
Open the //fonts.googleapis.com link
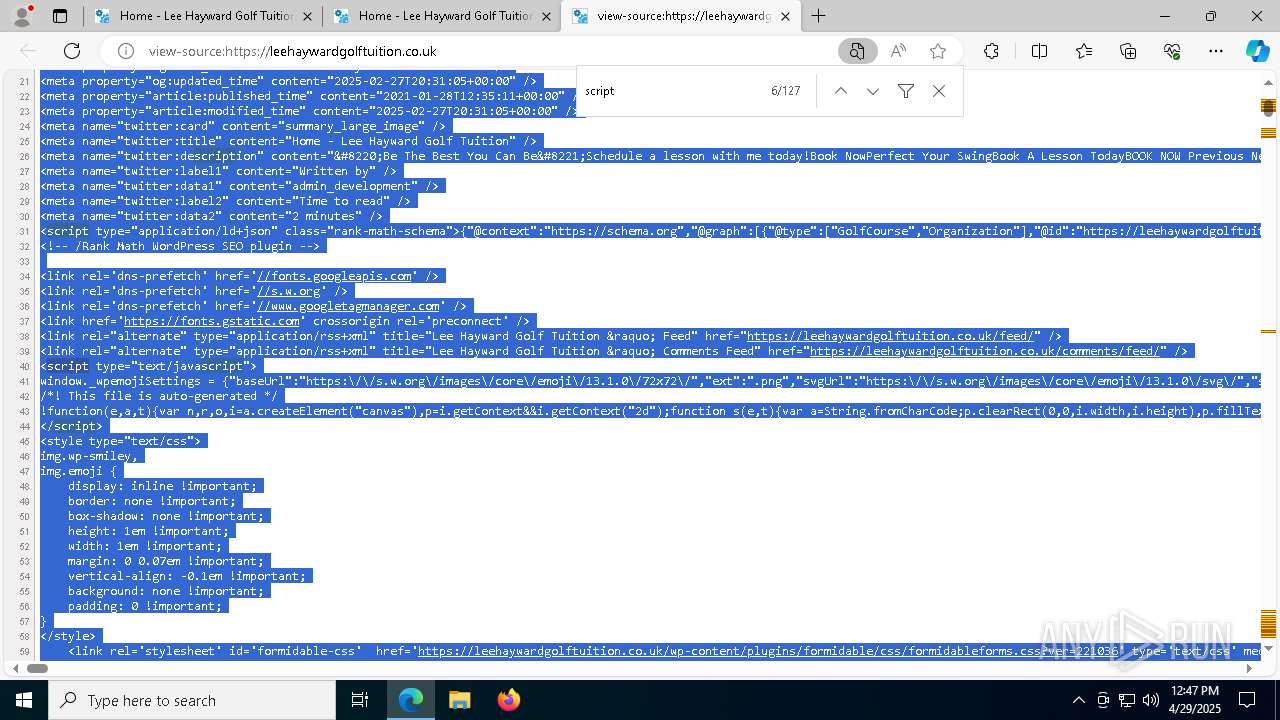coord(334,276)
